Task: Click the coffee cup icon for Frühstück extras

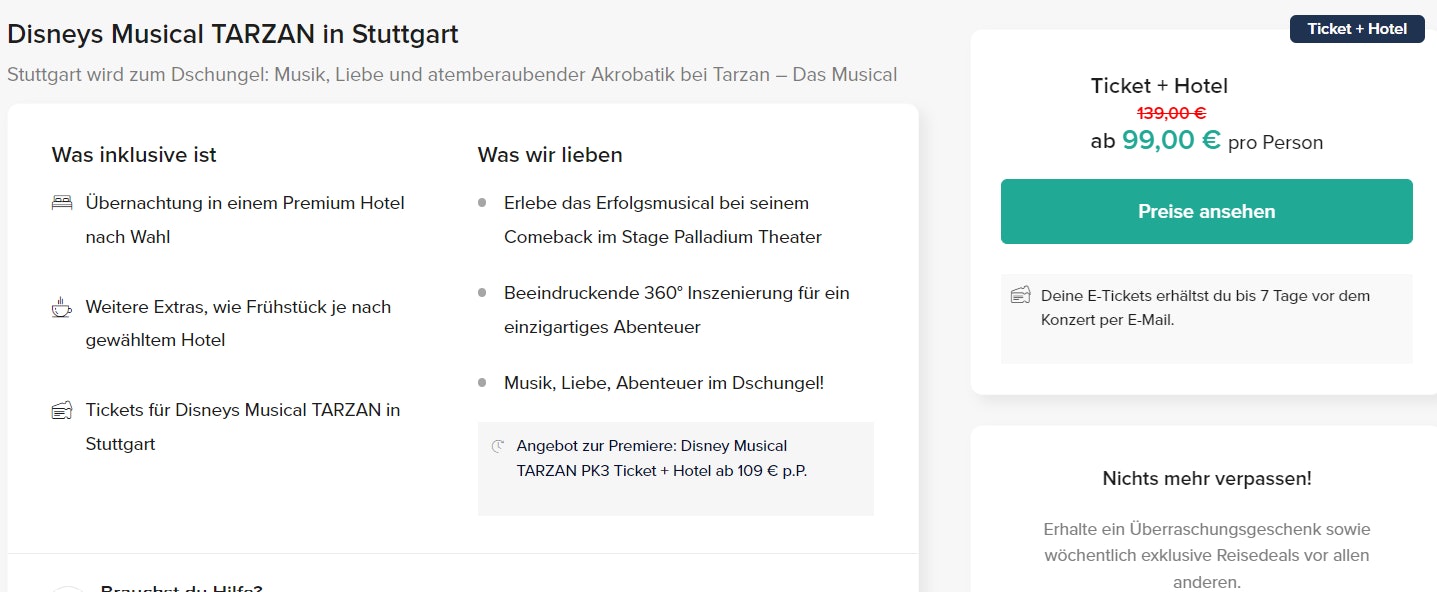Action: 62,307
